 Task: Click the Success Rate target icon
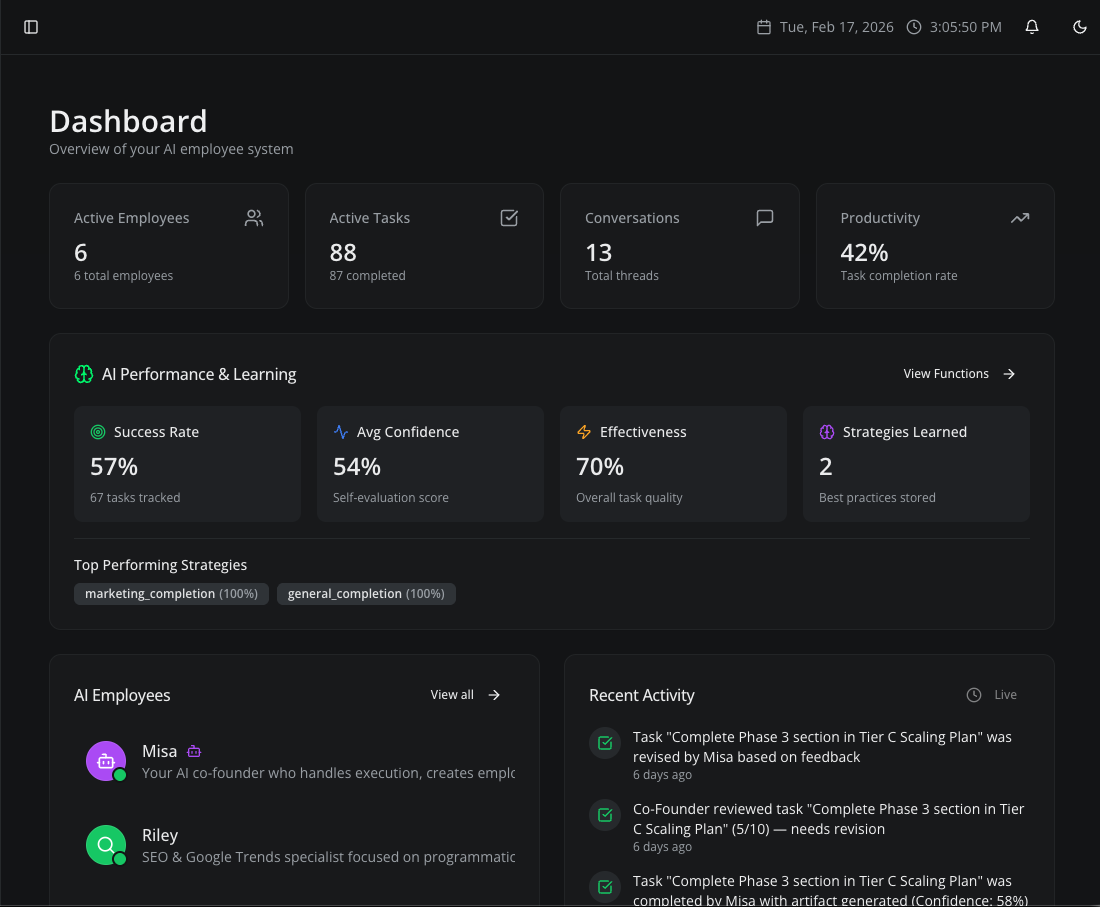[x=98, y=431]
